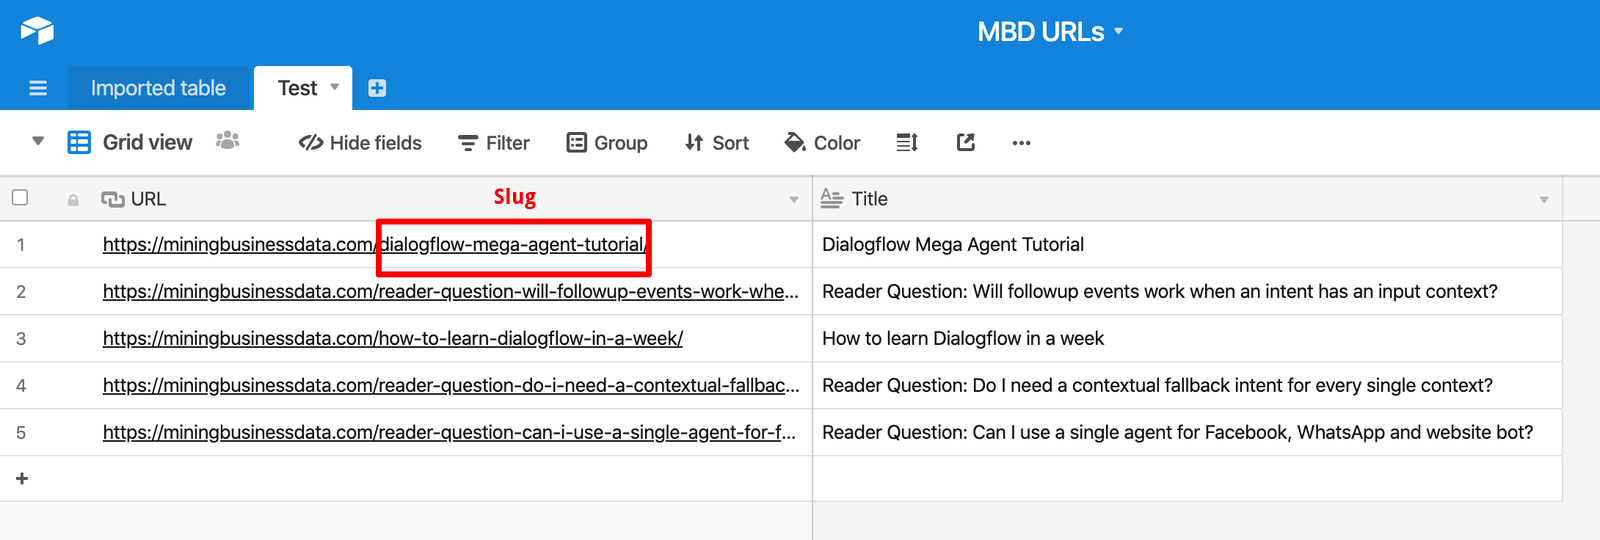
Task: Open the more options ellipsis menu
Action: coord(1021,143)
